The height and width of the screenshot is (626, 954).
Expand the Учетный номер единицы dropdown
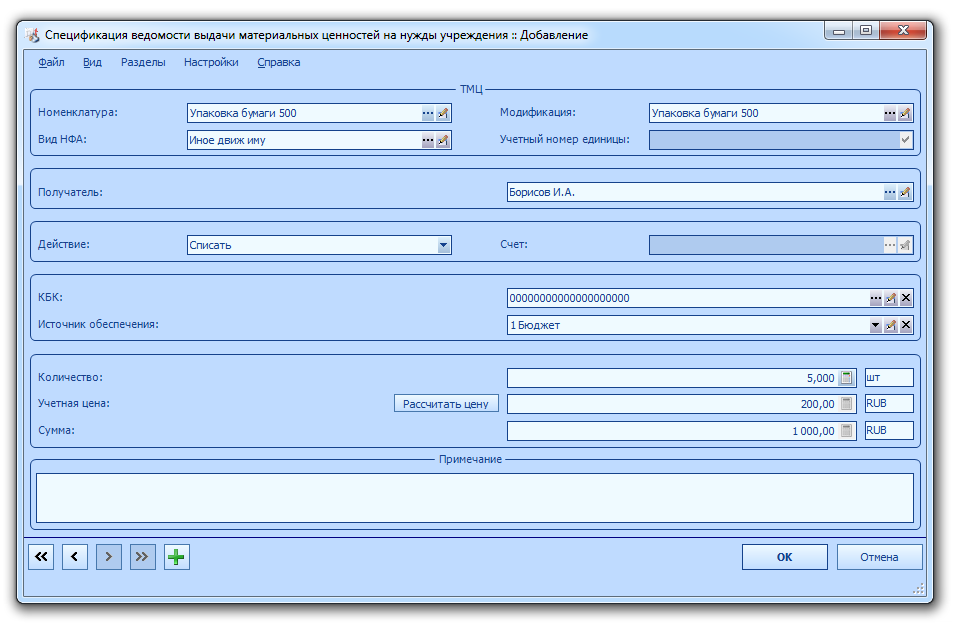click(x=905, y=140)
